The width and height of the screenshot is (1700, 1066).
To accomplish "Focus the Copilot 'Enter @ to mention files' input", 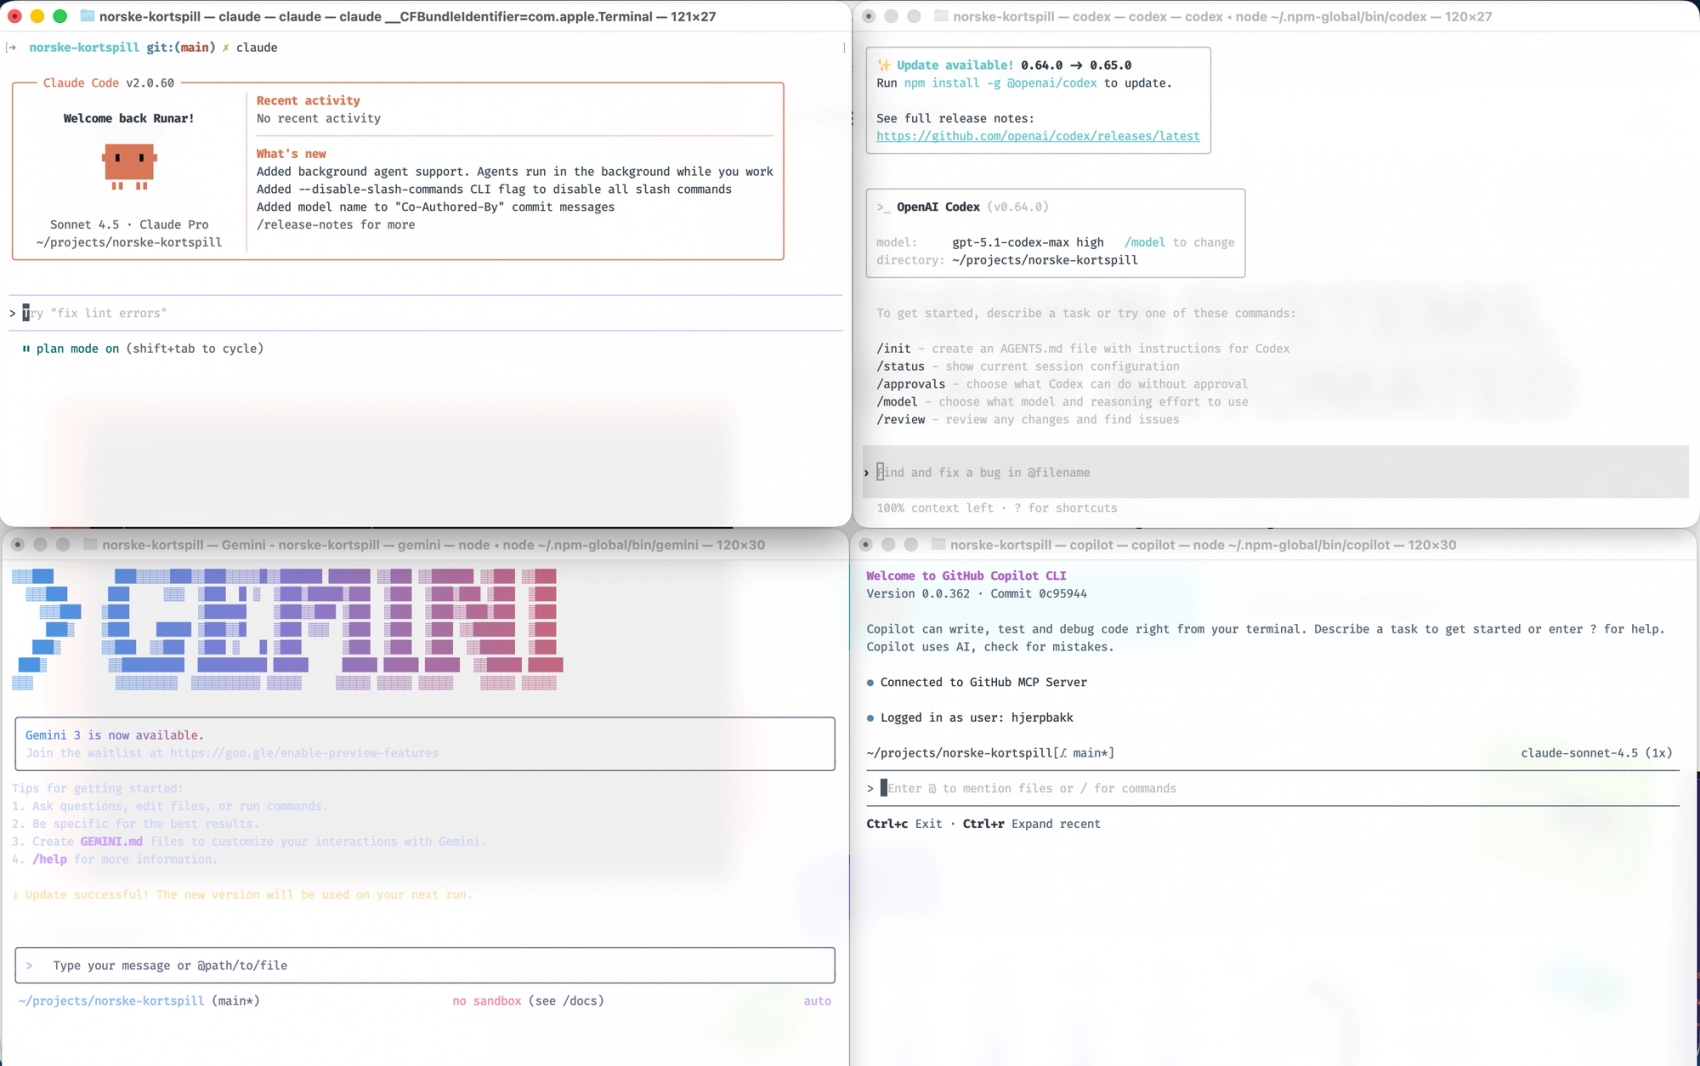I will click(1273, 788).
